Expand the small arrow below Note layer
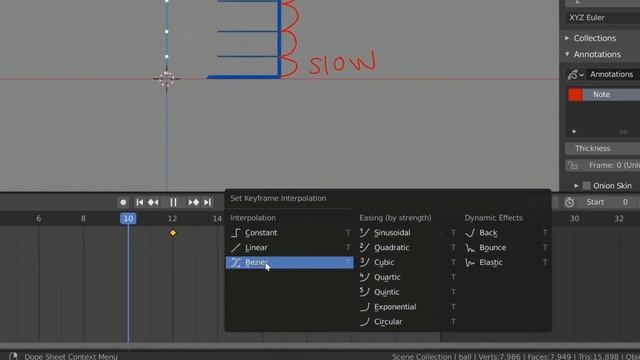The image size is (640, 360). coord(574,131)
